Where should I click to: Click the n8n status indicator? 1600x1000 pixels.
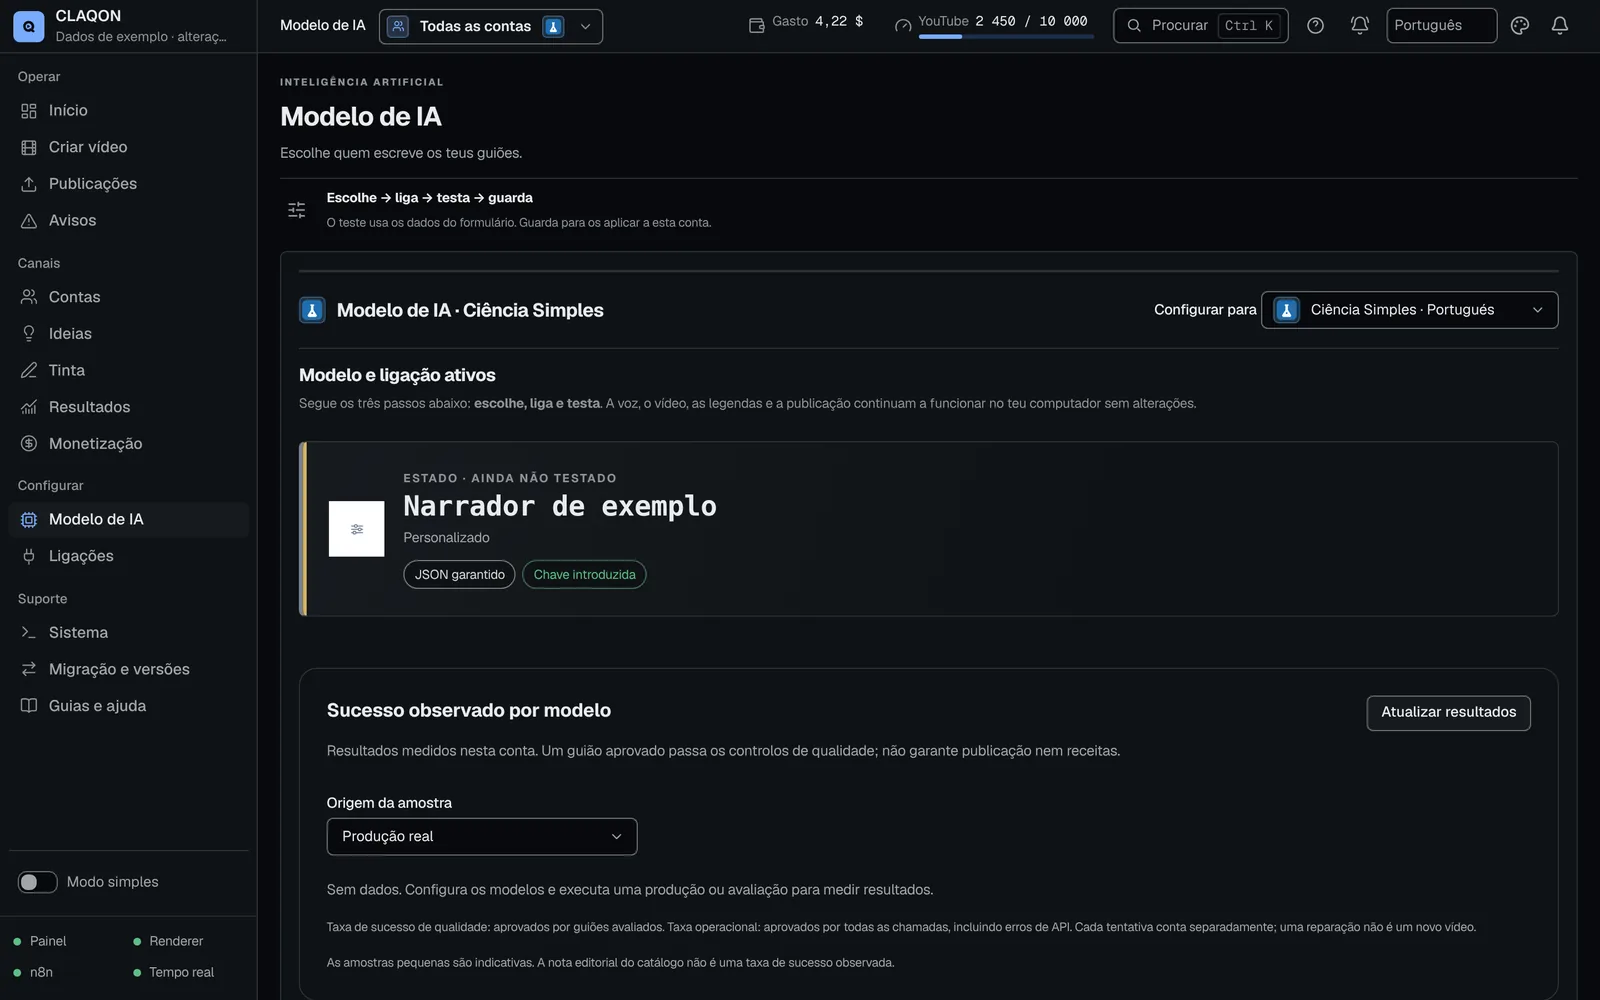33,973
